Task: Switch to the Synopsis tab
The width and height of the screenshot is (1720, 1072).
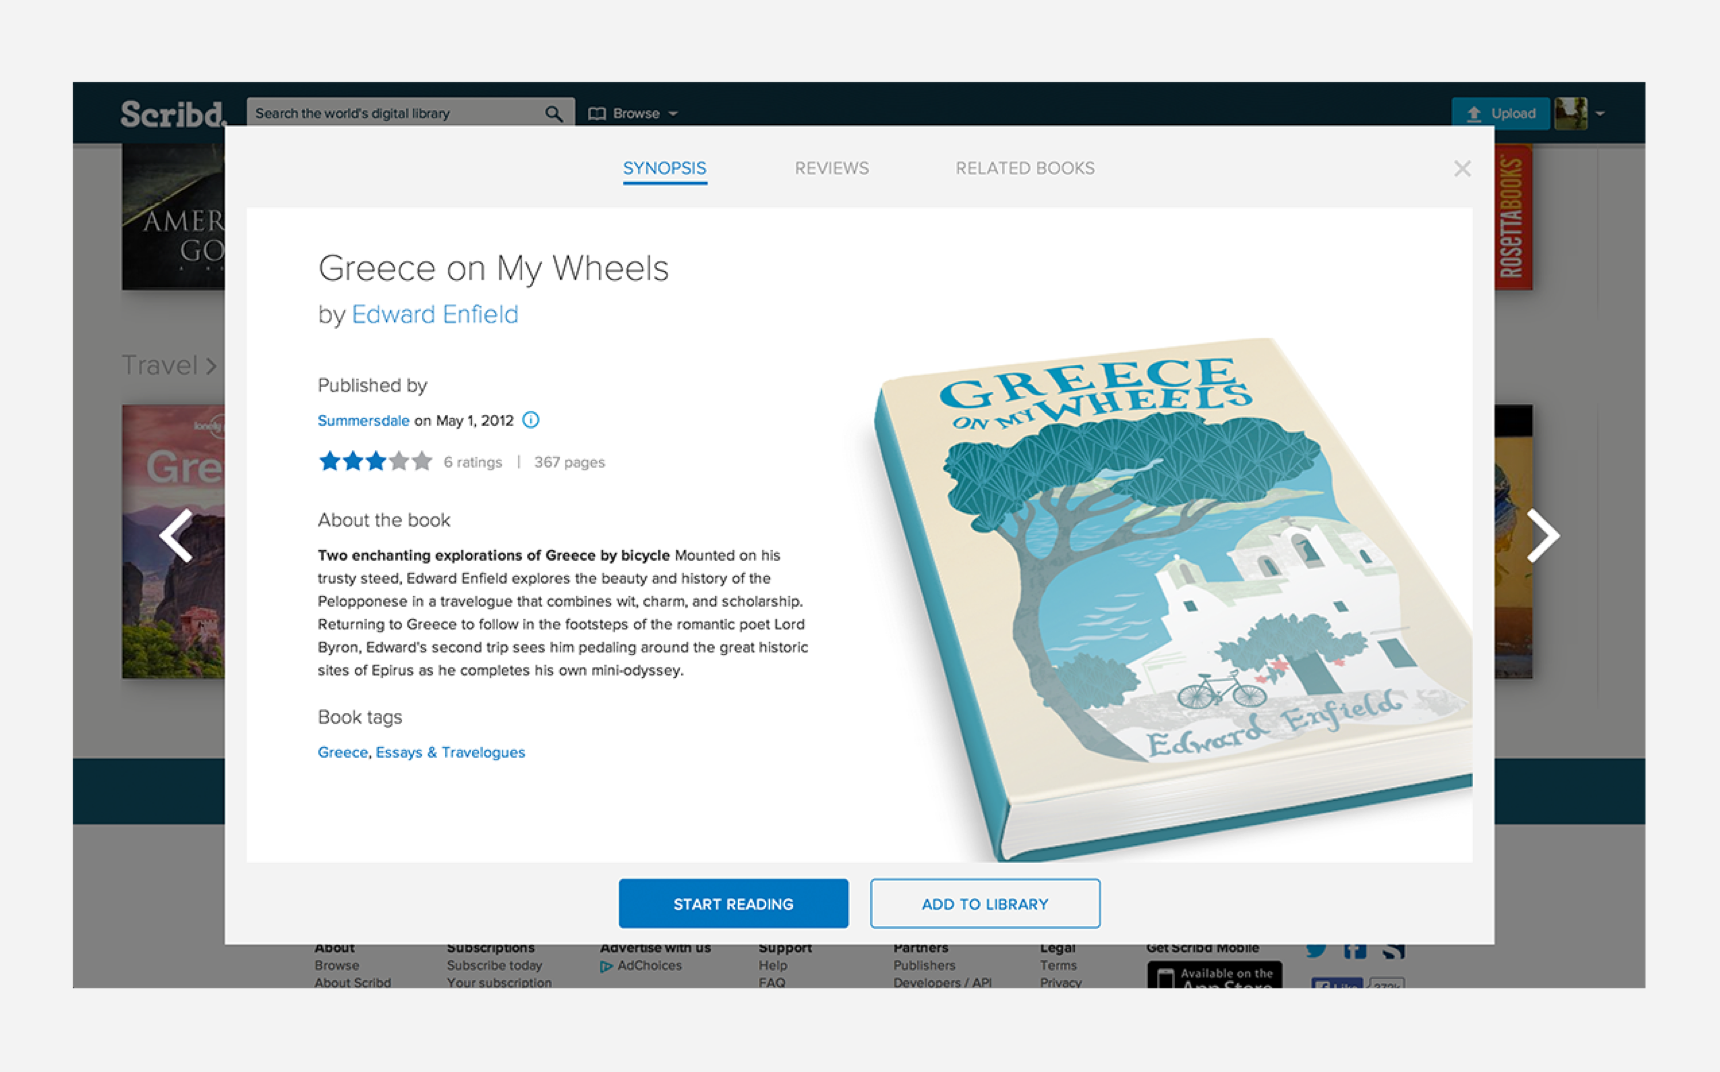Action: [665, 168]
